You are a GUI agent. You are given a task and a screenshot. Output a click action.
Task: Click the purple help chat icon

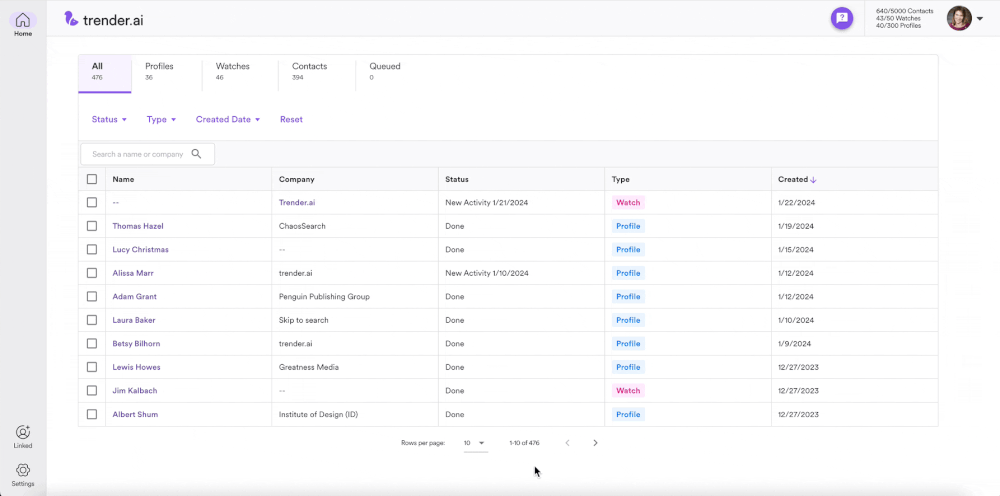(842, 18)
